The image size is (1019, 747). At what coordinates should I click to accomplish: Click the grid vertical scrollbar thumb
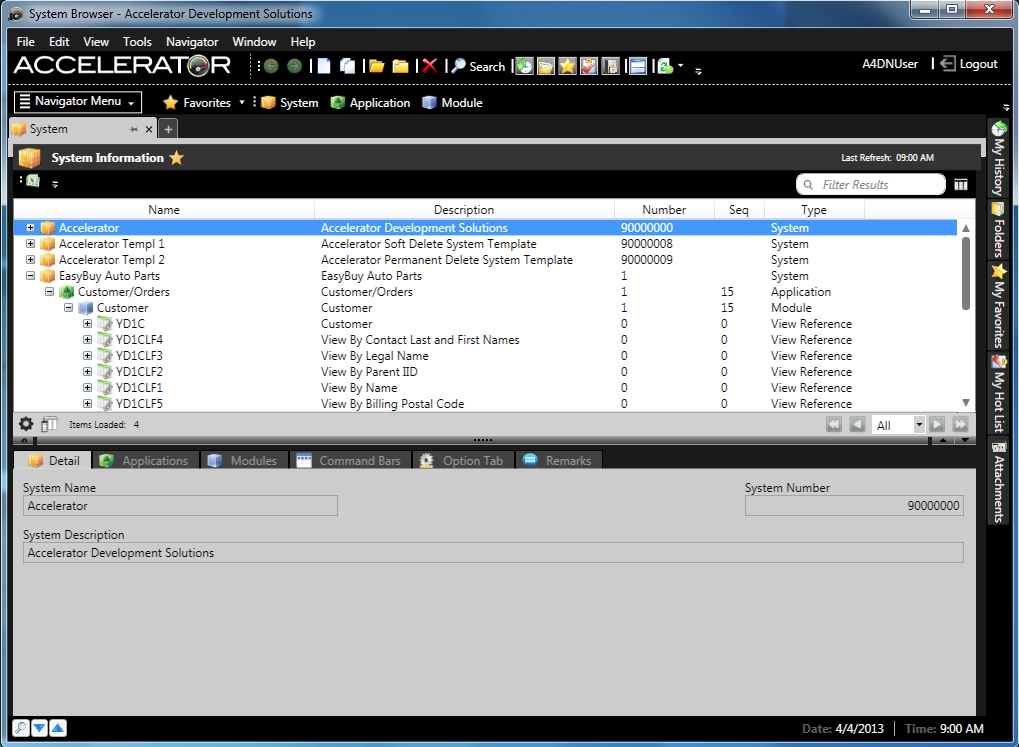pos(966,273)
